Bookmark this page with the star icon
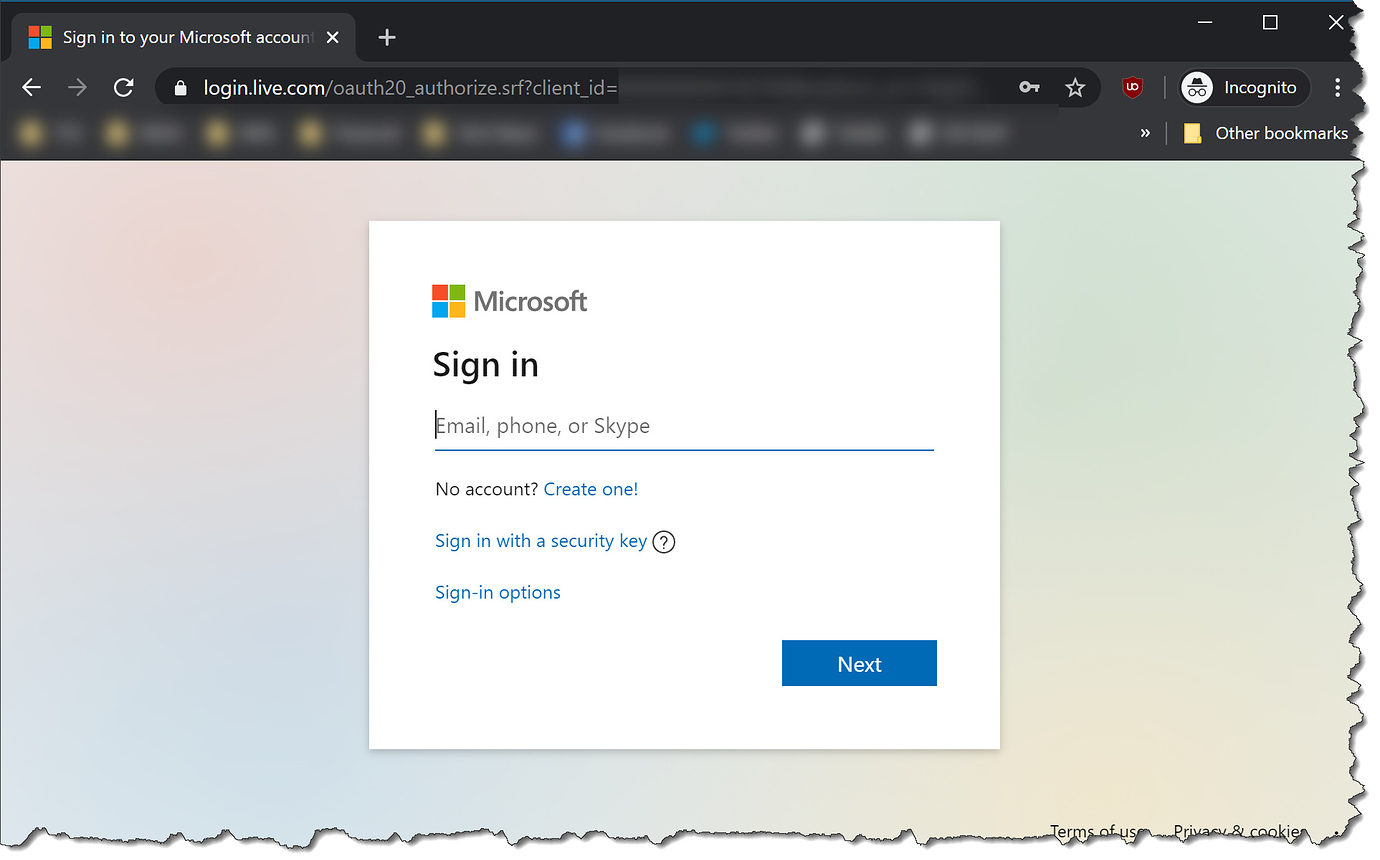Viewport: 1380px width, 860px height. (x=1075, y=88)
